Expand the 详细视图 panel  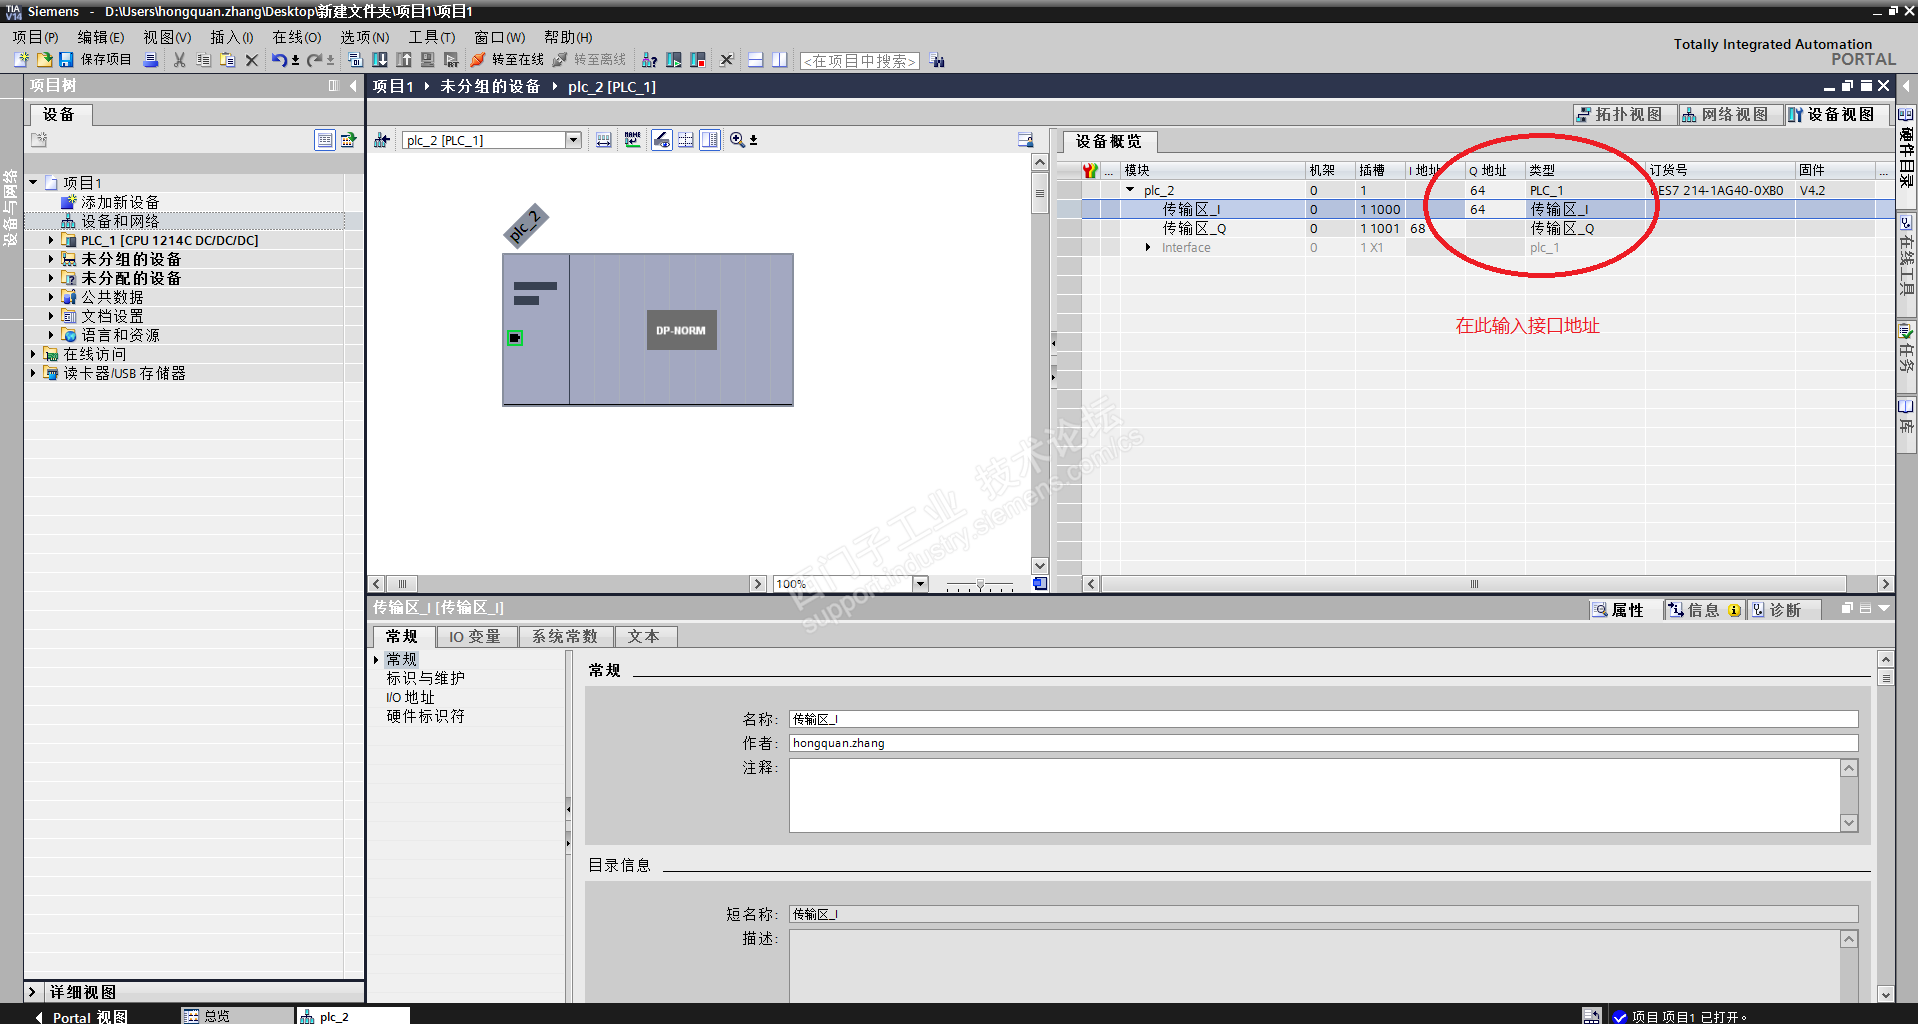[32, 992]
